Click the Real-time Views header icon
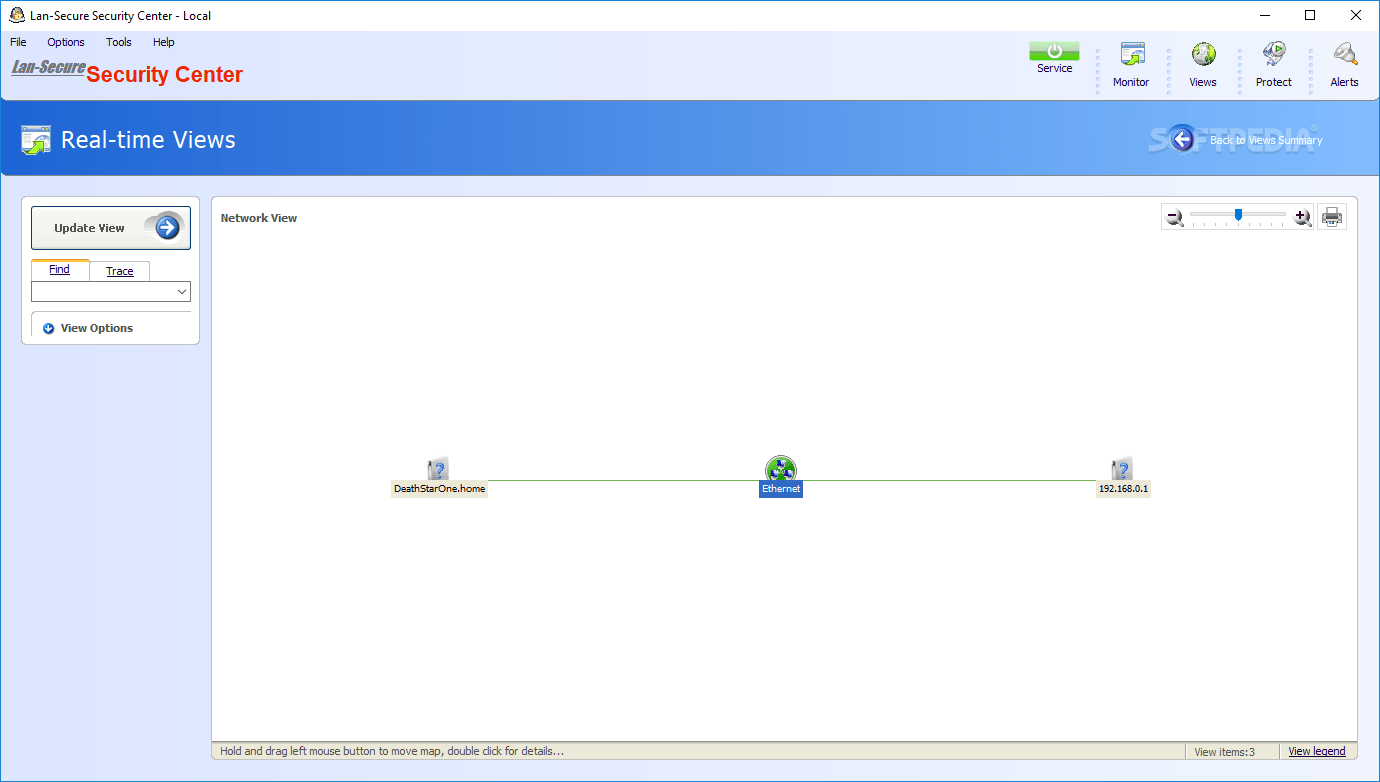This screenshot has height=782, width=1380. (x=36, y=140)
